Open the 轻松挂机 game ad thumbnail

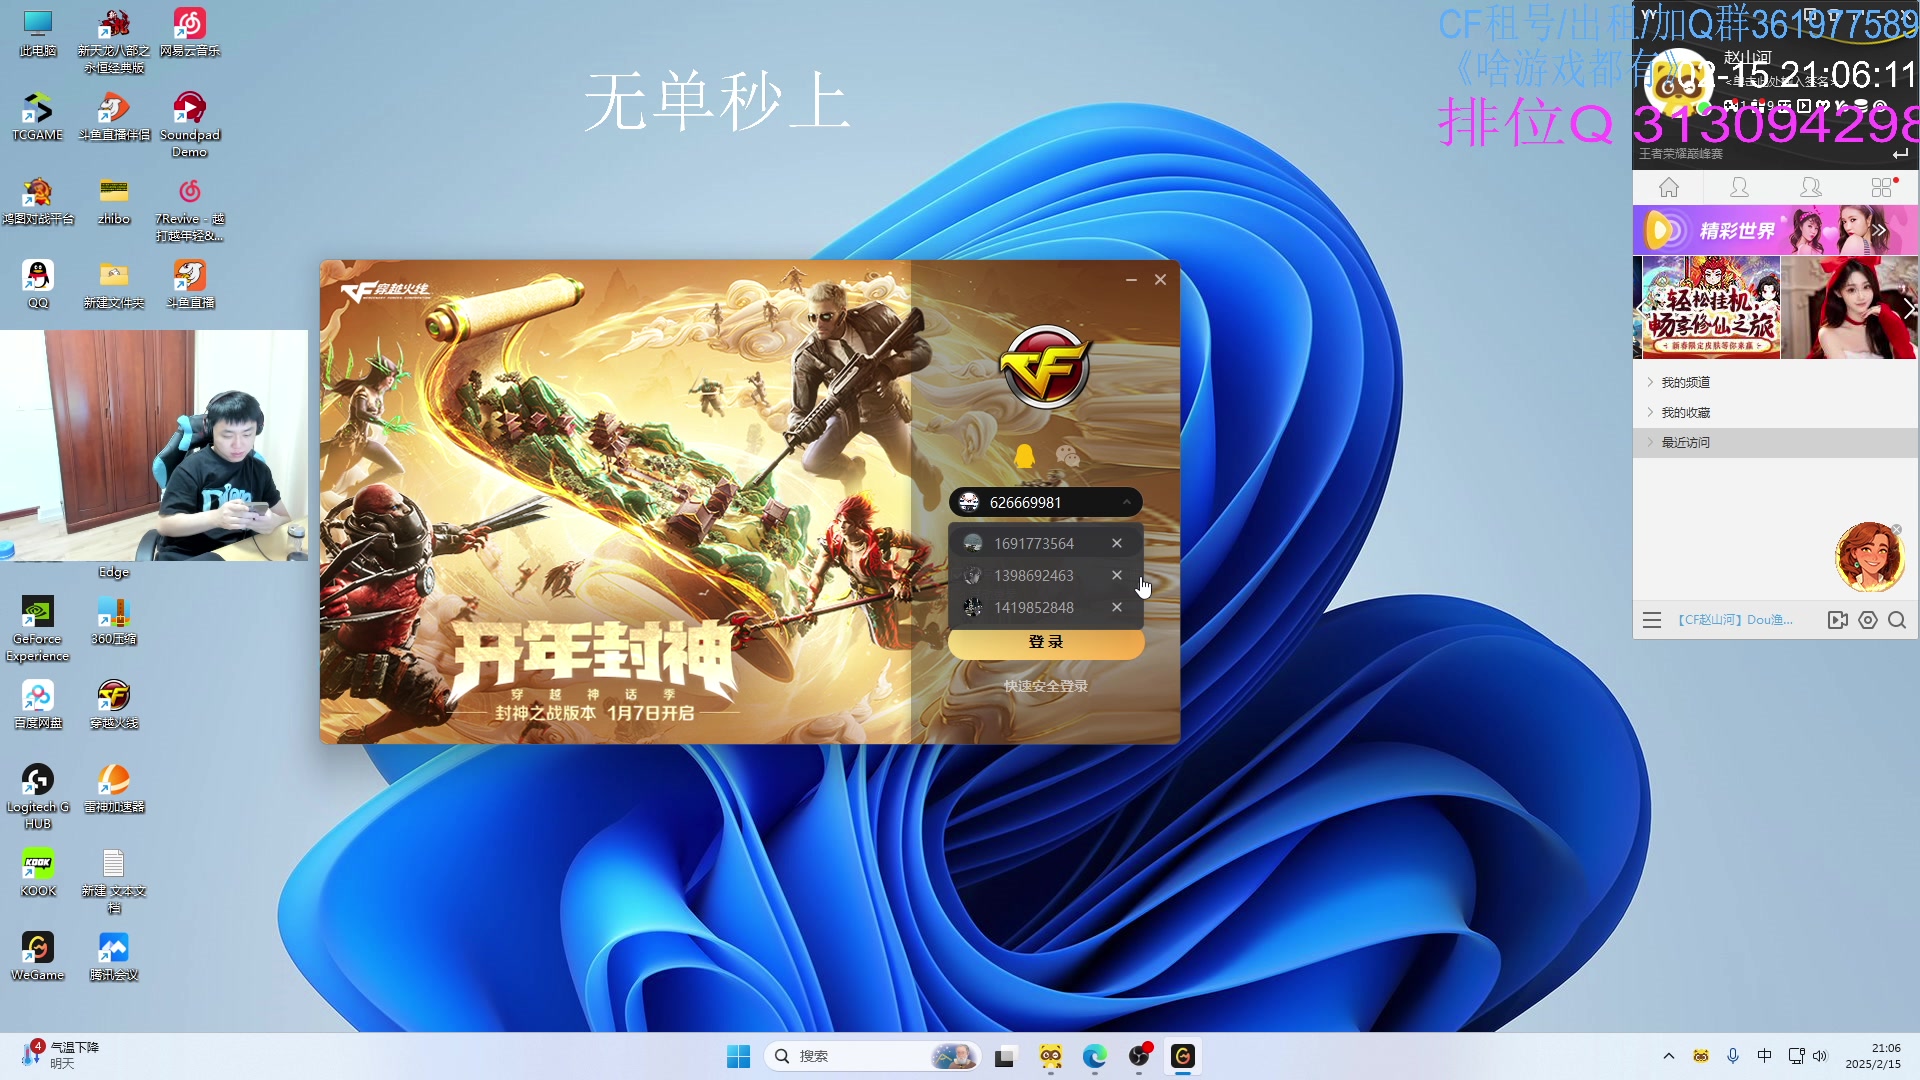pos(1710,307)
